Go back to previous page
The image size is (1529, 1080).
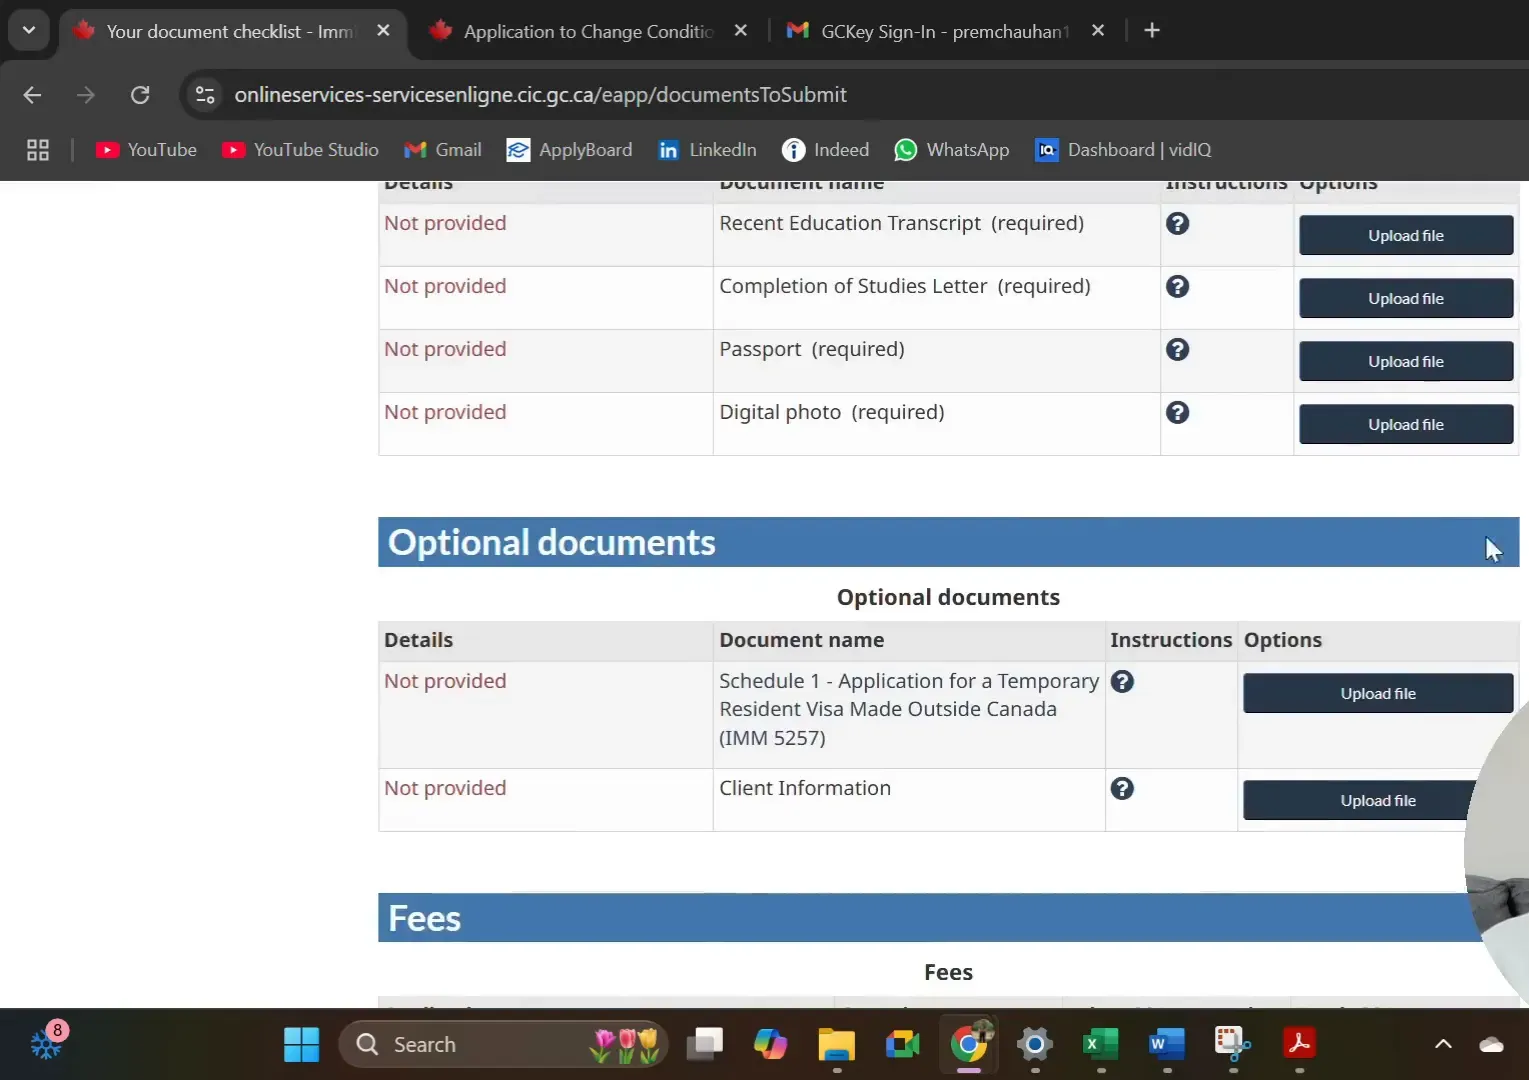point(32,95)
